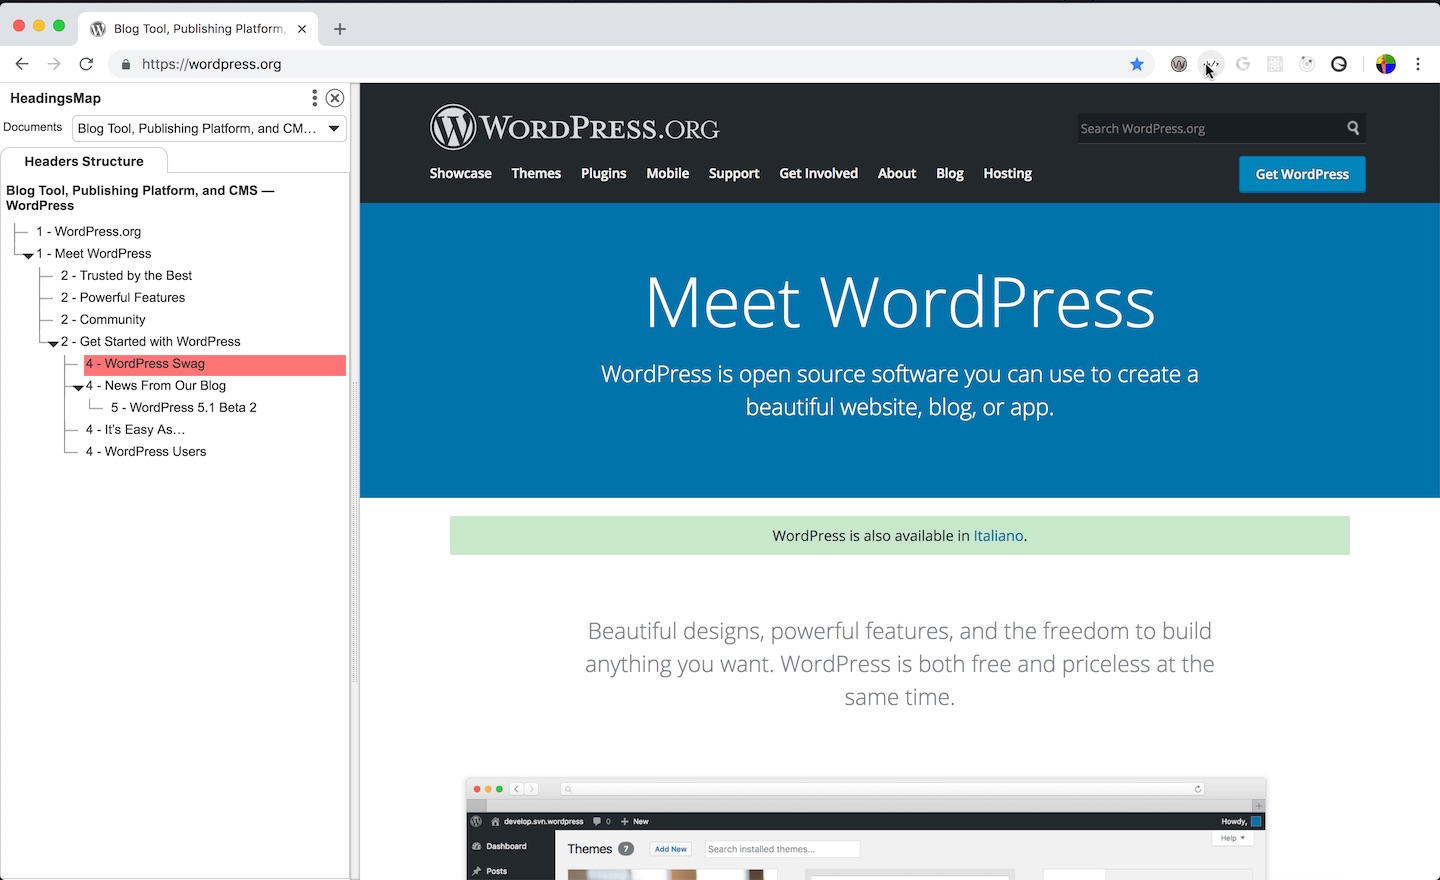
Task: Open the Showcase menu item
Action: point(461,173)
